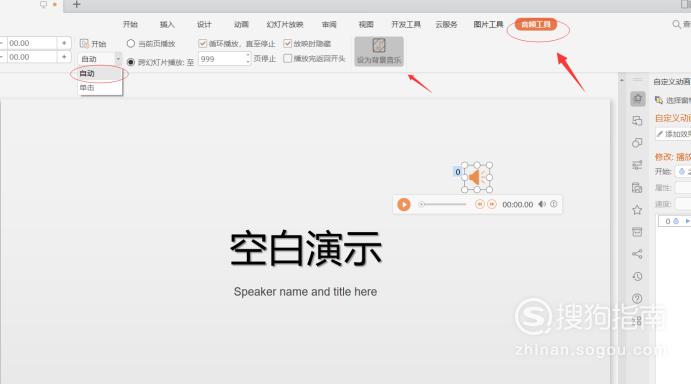Open the star favorites sidebar icon

click(637, 210)
